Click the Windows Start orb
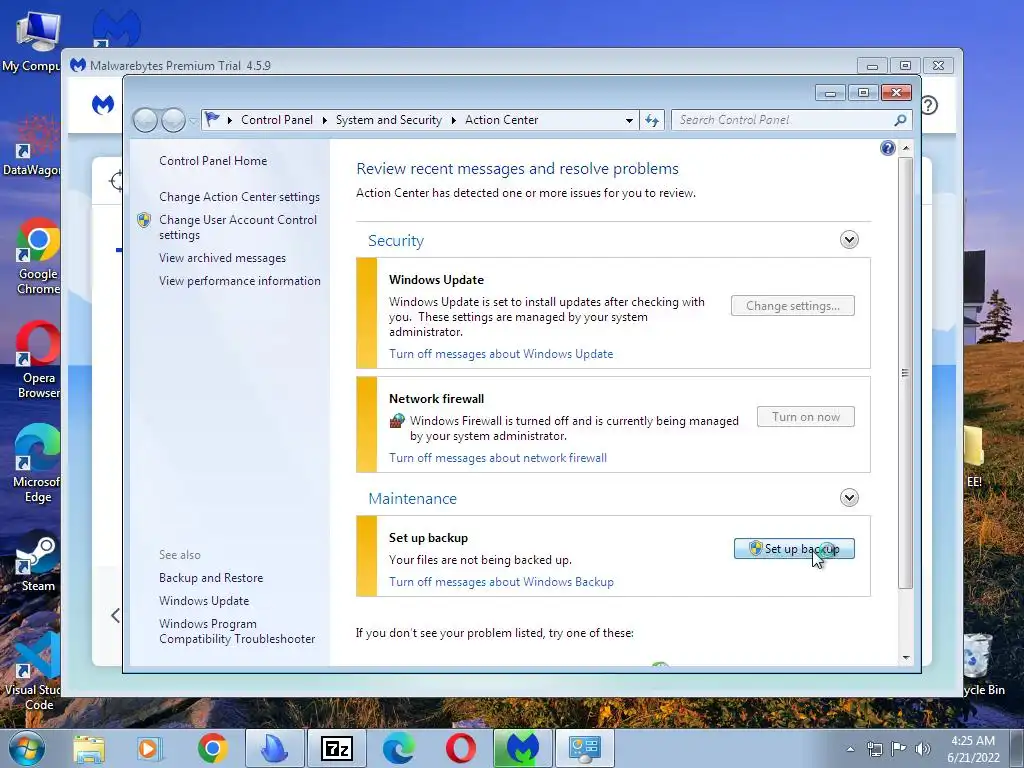This screenshot has width=1024, height=768. click(27, 748)
